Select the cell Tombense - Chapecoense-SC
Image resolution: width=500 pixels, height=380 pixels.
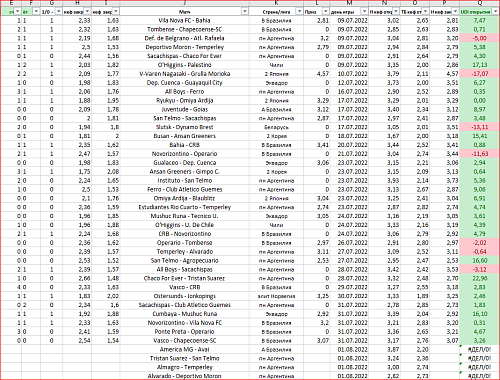[x=184, y=29]
